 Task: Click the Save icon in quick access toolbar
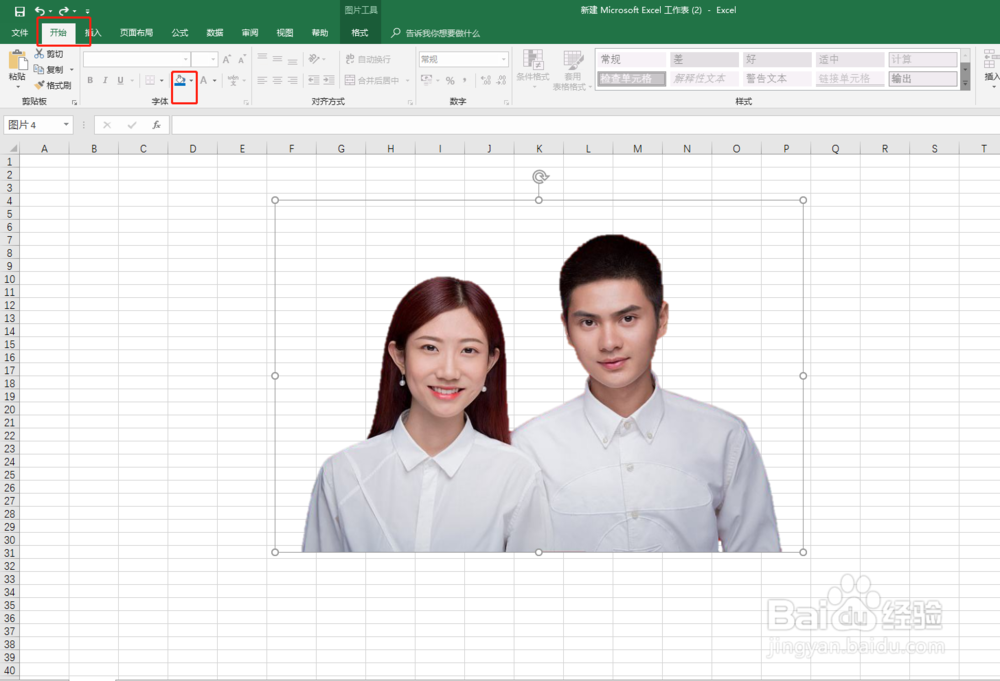[20, 11]
